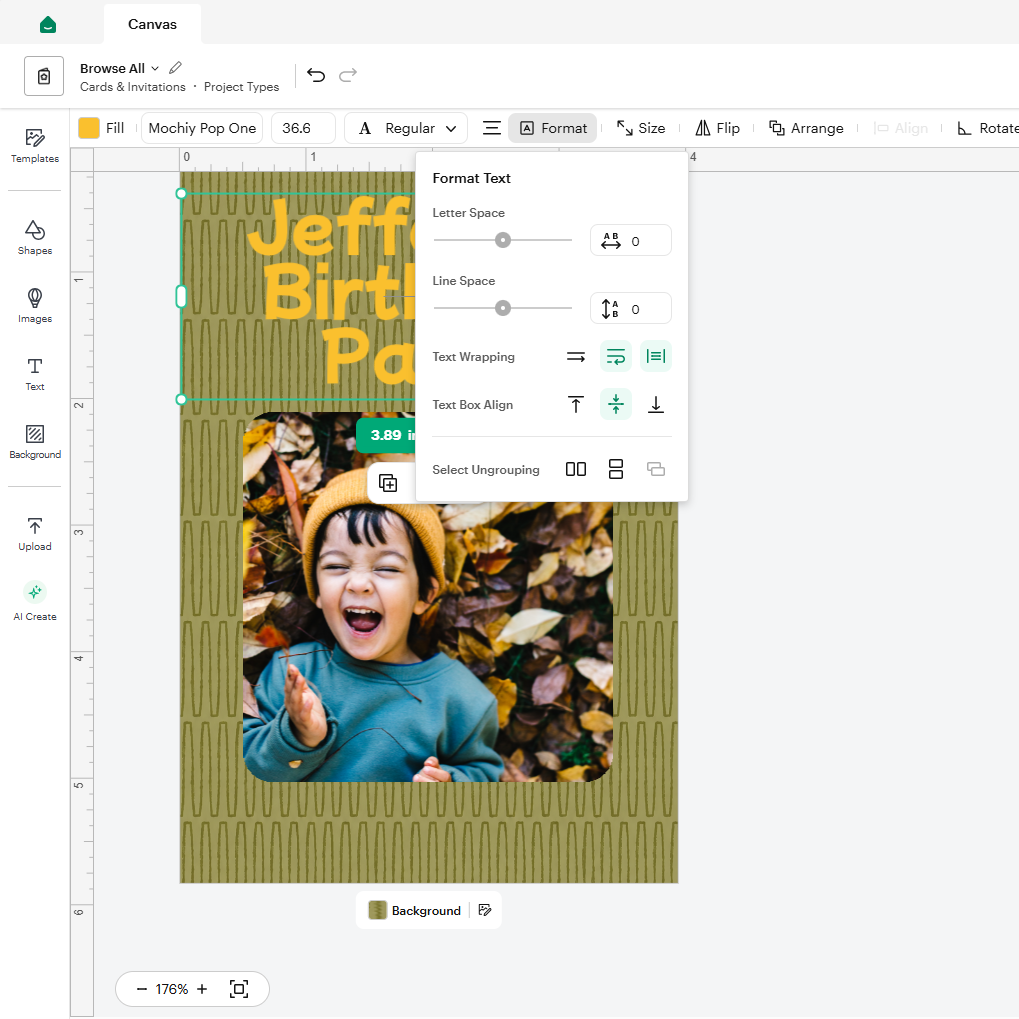
Task: Open the Templates sidebar panel
Action: (35, 146)
